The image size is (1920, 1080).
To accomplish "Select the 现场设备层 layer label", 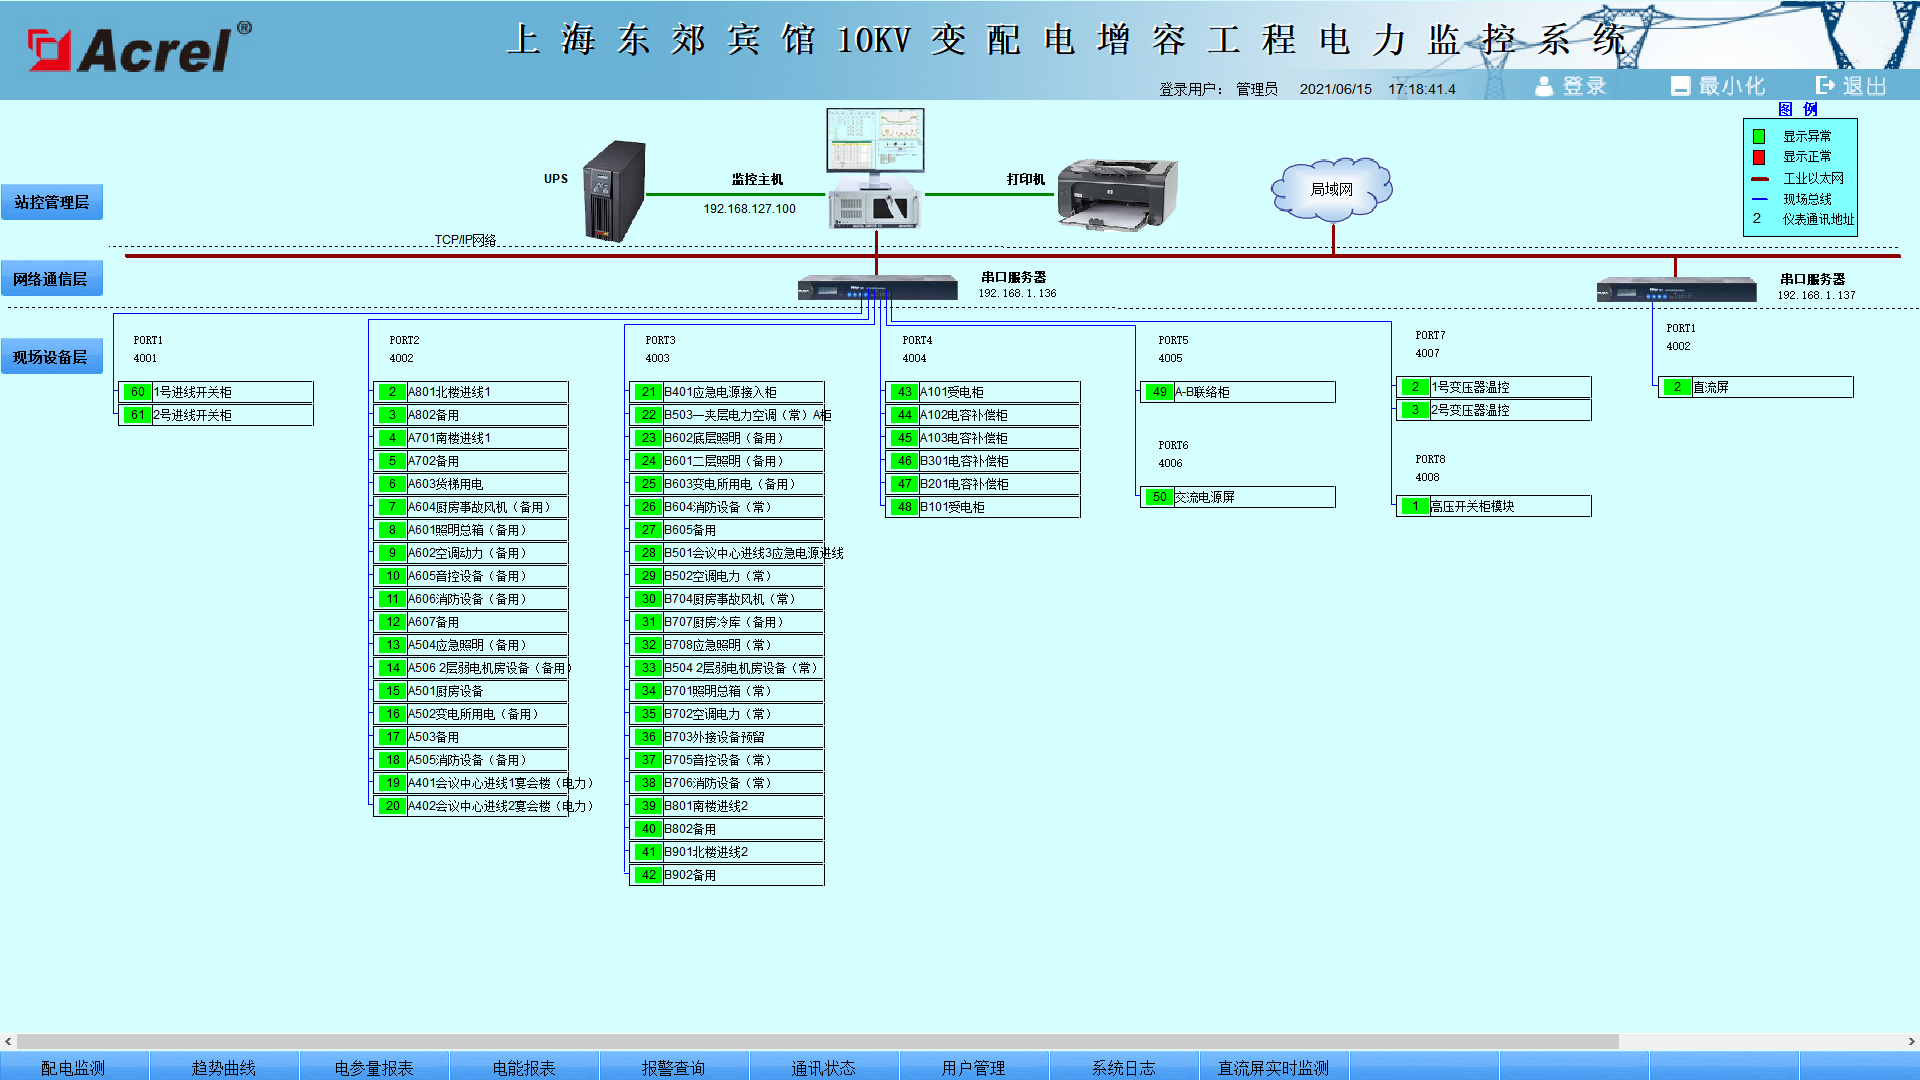I will pos(52,357).
